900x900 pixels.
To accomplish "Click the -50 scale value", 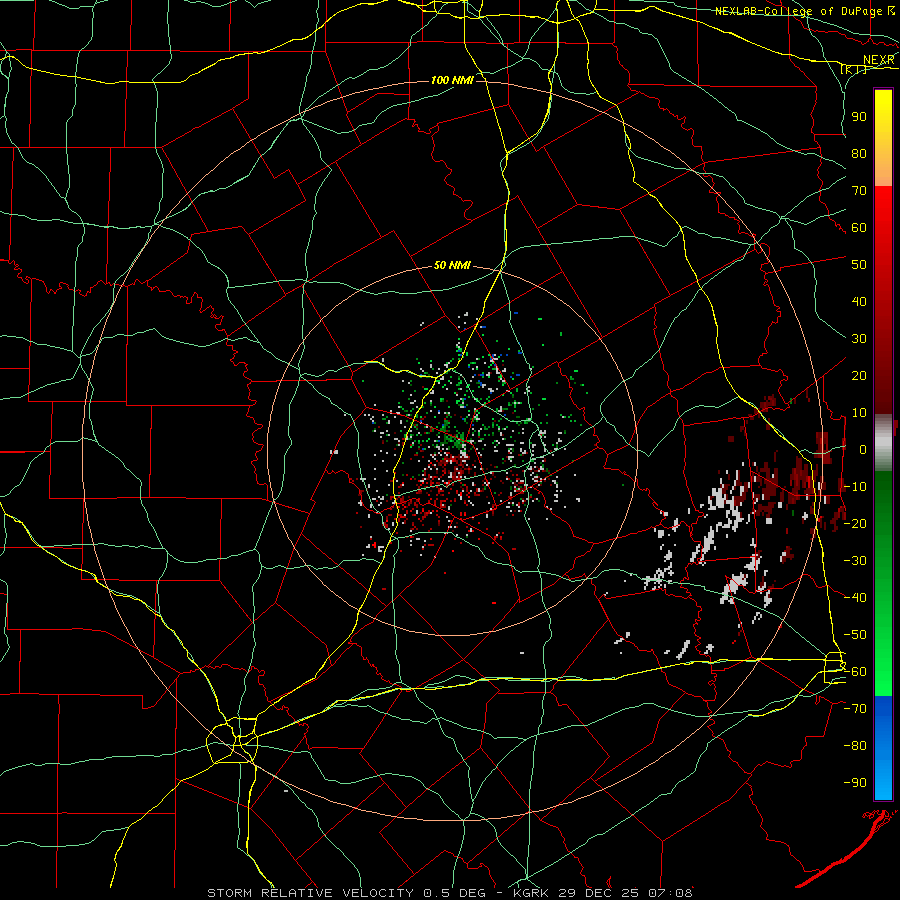I will [x=855, y=635].
